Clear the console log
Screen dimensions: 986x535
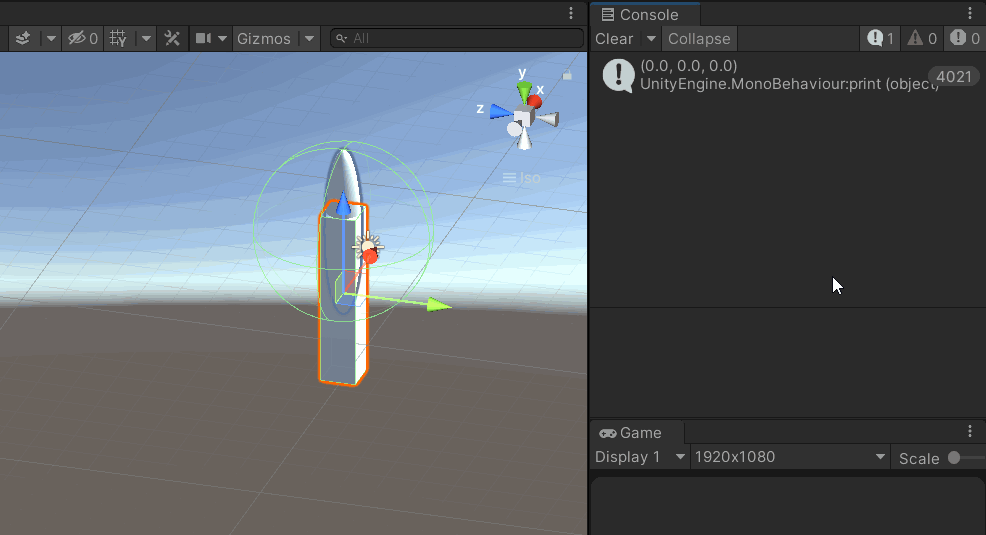coord(614,38)
